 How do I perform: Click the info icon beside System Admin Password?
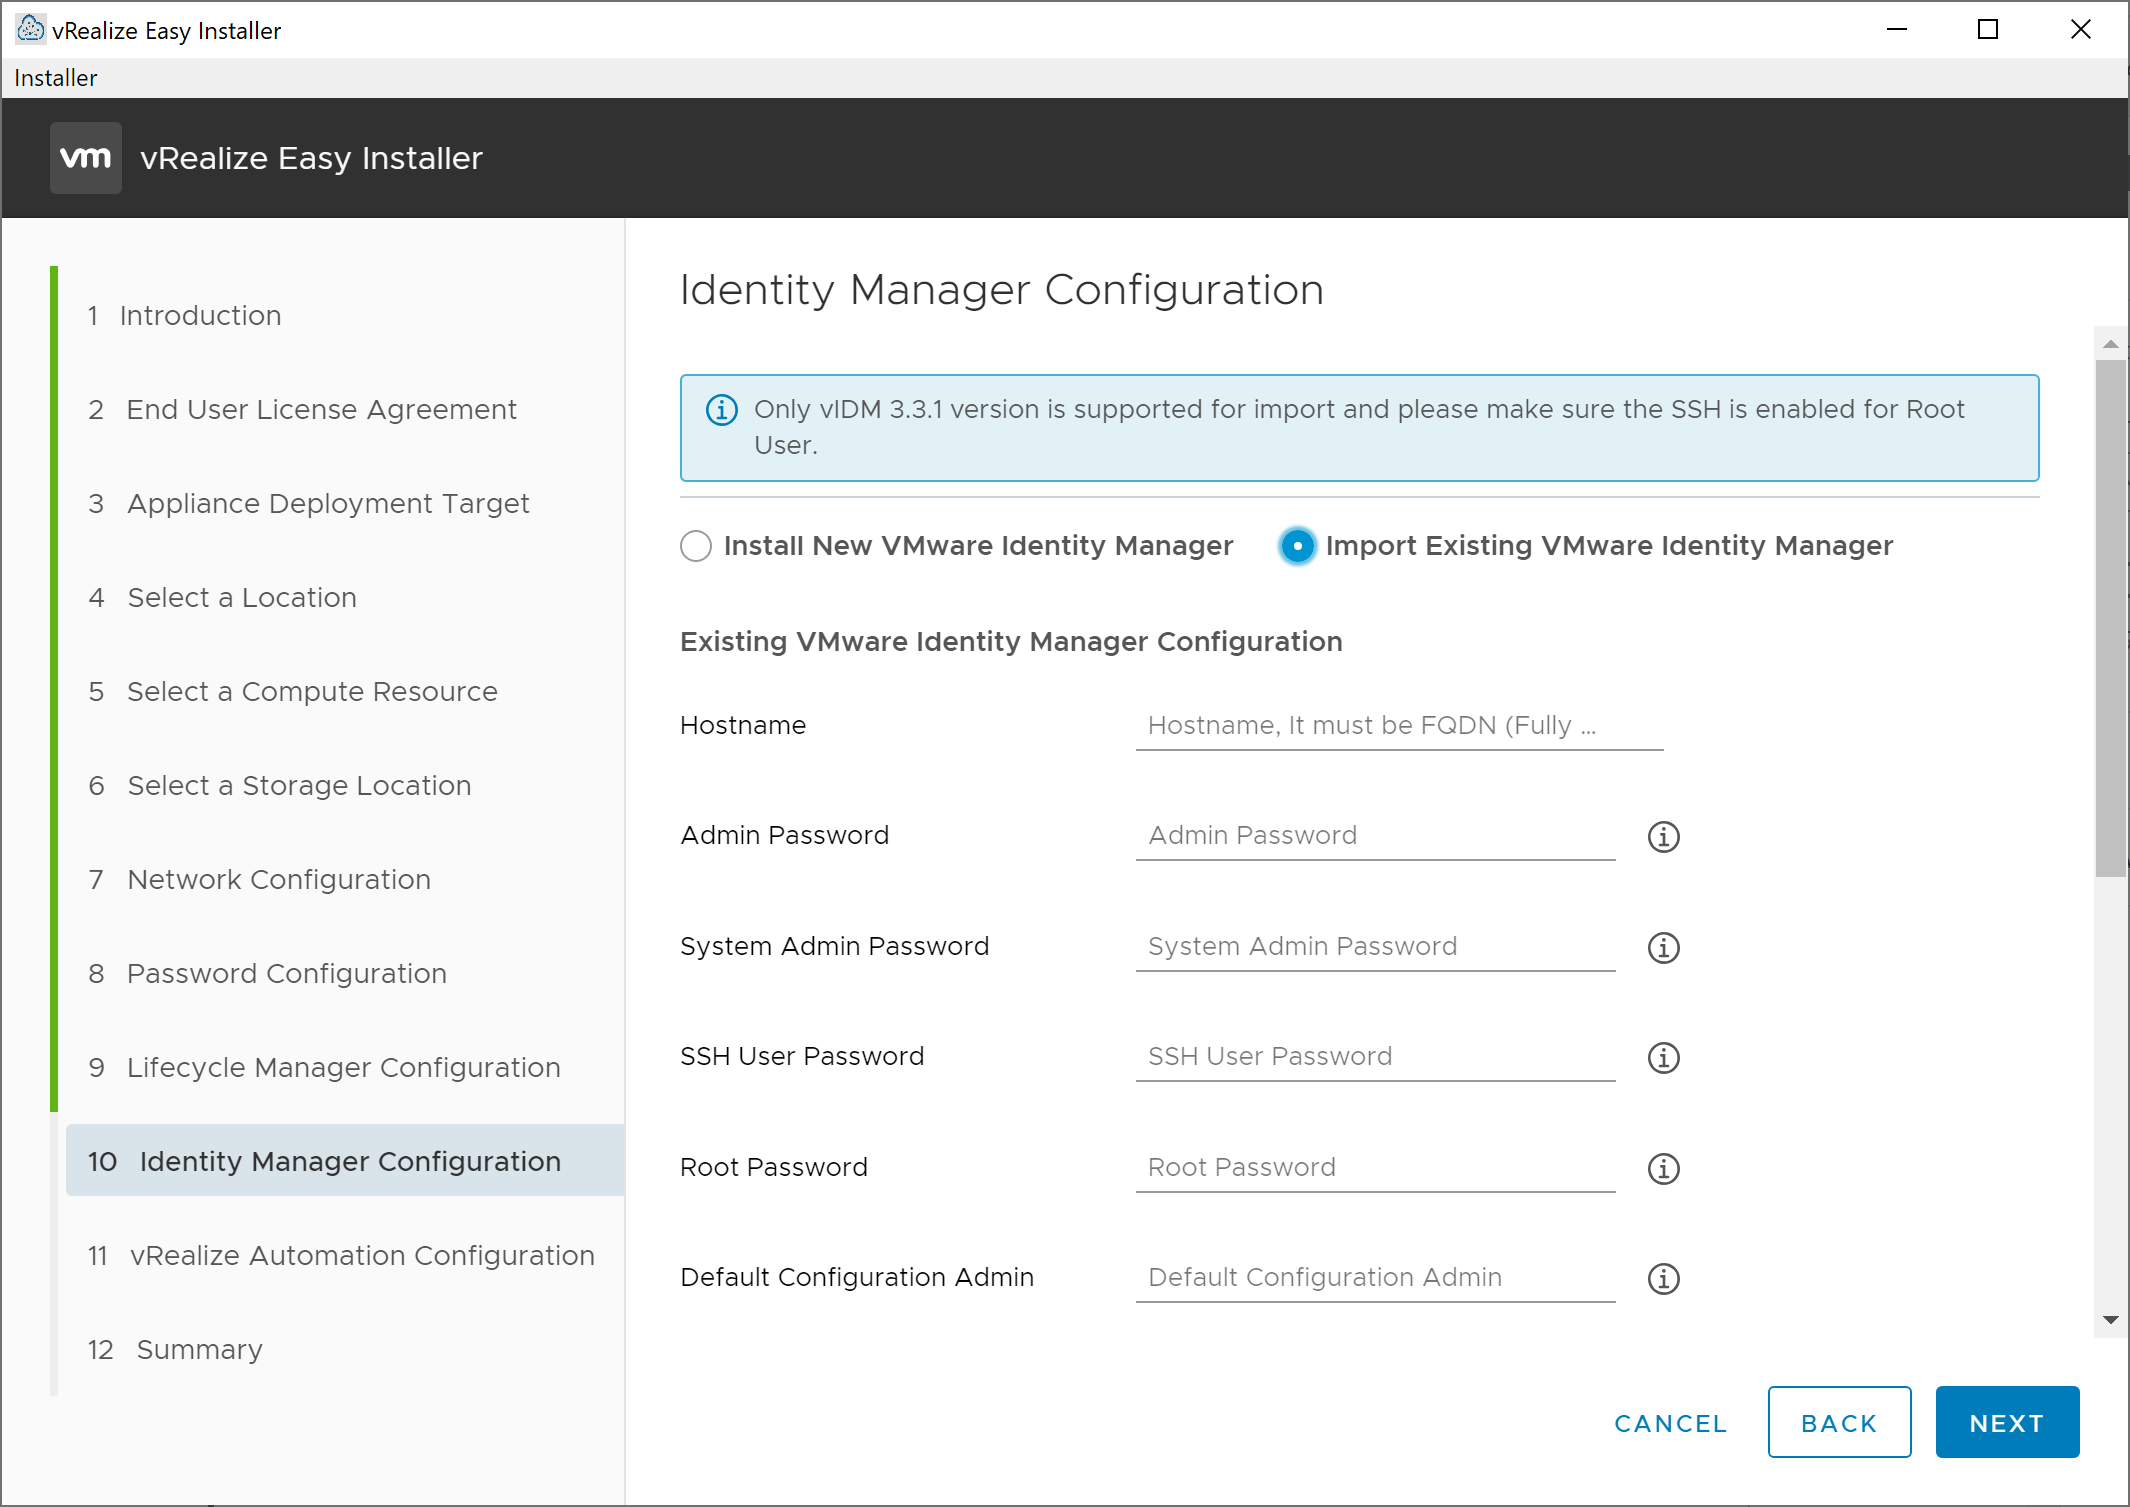(x=1663, y=948)
